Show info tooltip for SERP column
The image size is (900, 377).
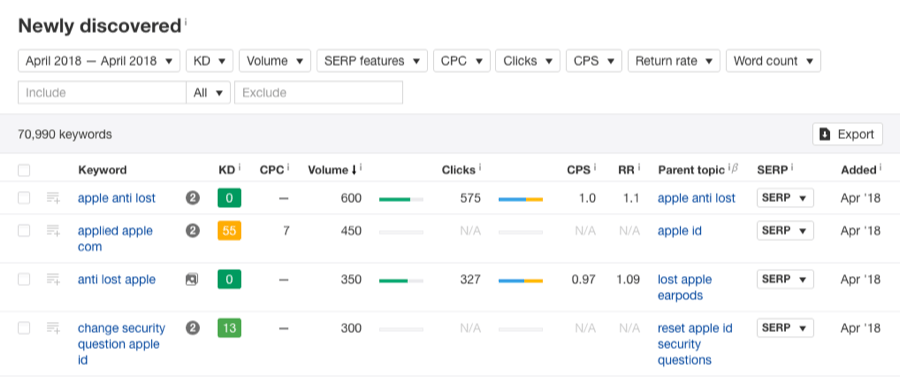[792, 167]
